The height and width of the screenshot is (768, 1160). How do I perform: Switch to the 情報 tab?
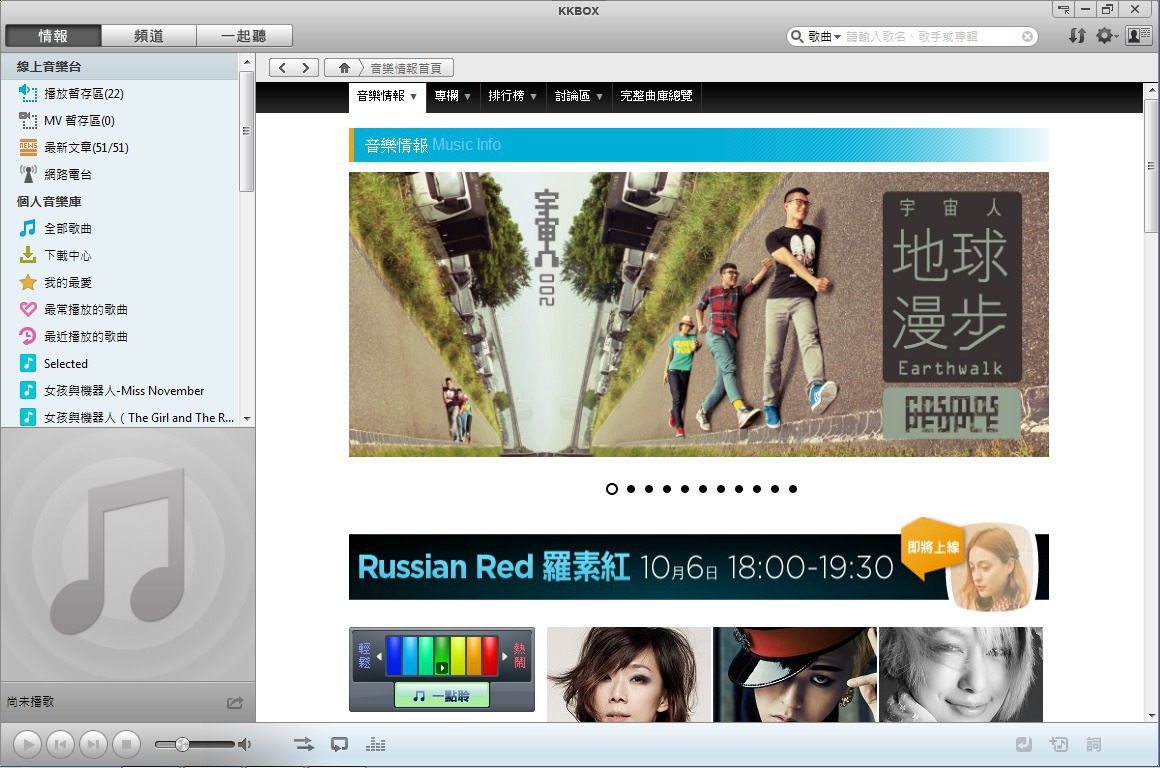point(53,36)
